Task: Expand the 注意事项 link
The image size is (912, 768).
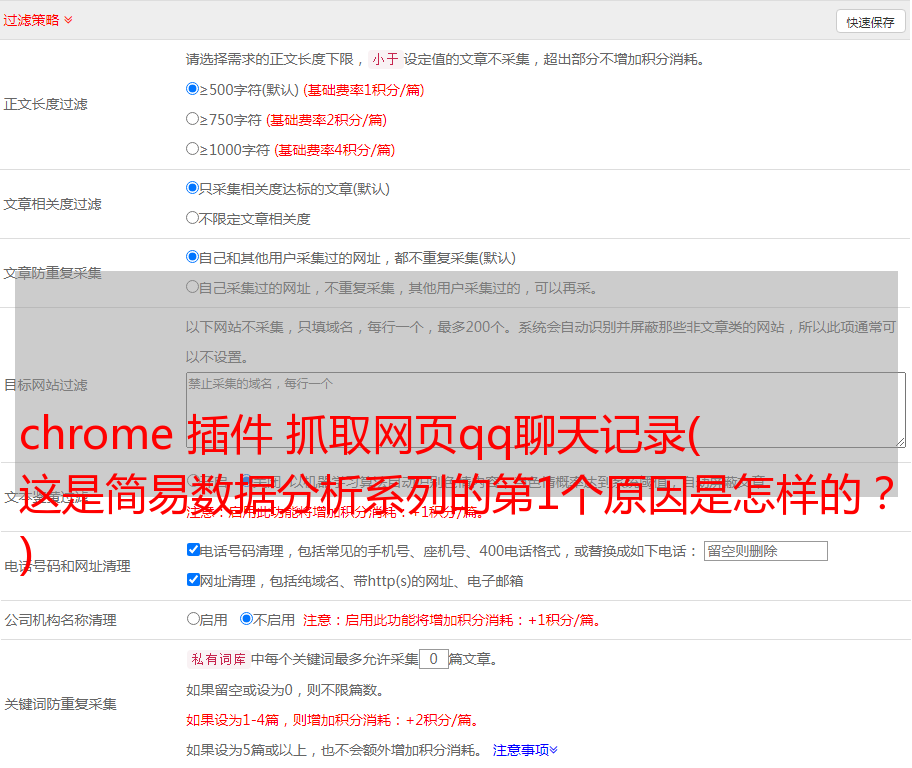Action: (525, 750)
